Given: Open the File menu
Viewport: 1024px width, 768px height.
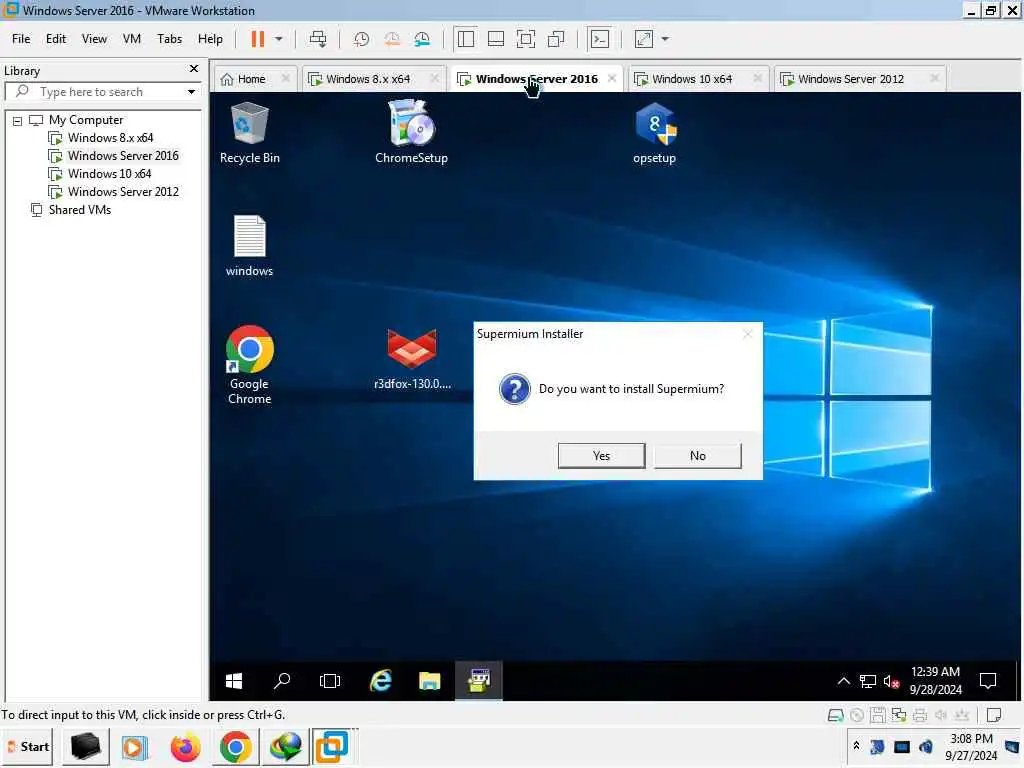Looking at the screenshot, I should click(x=21, y=39).
